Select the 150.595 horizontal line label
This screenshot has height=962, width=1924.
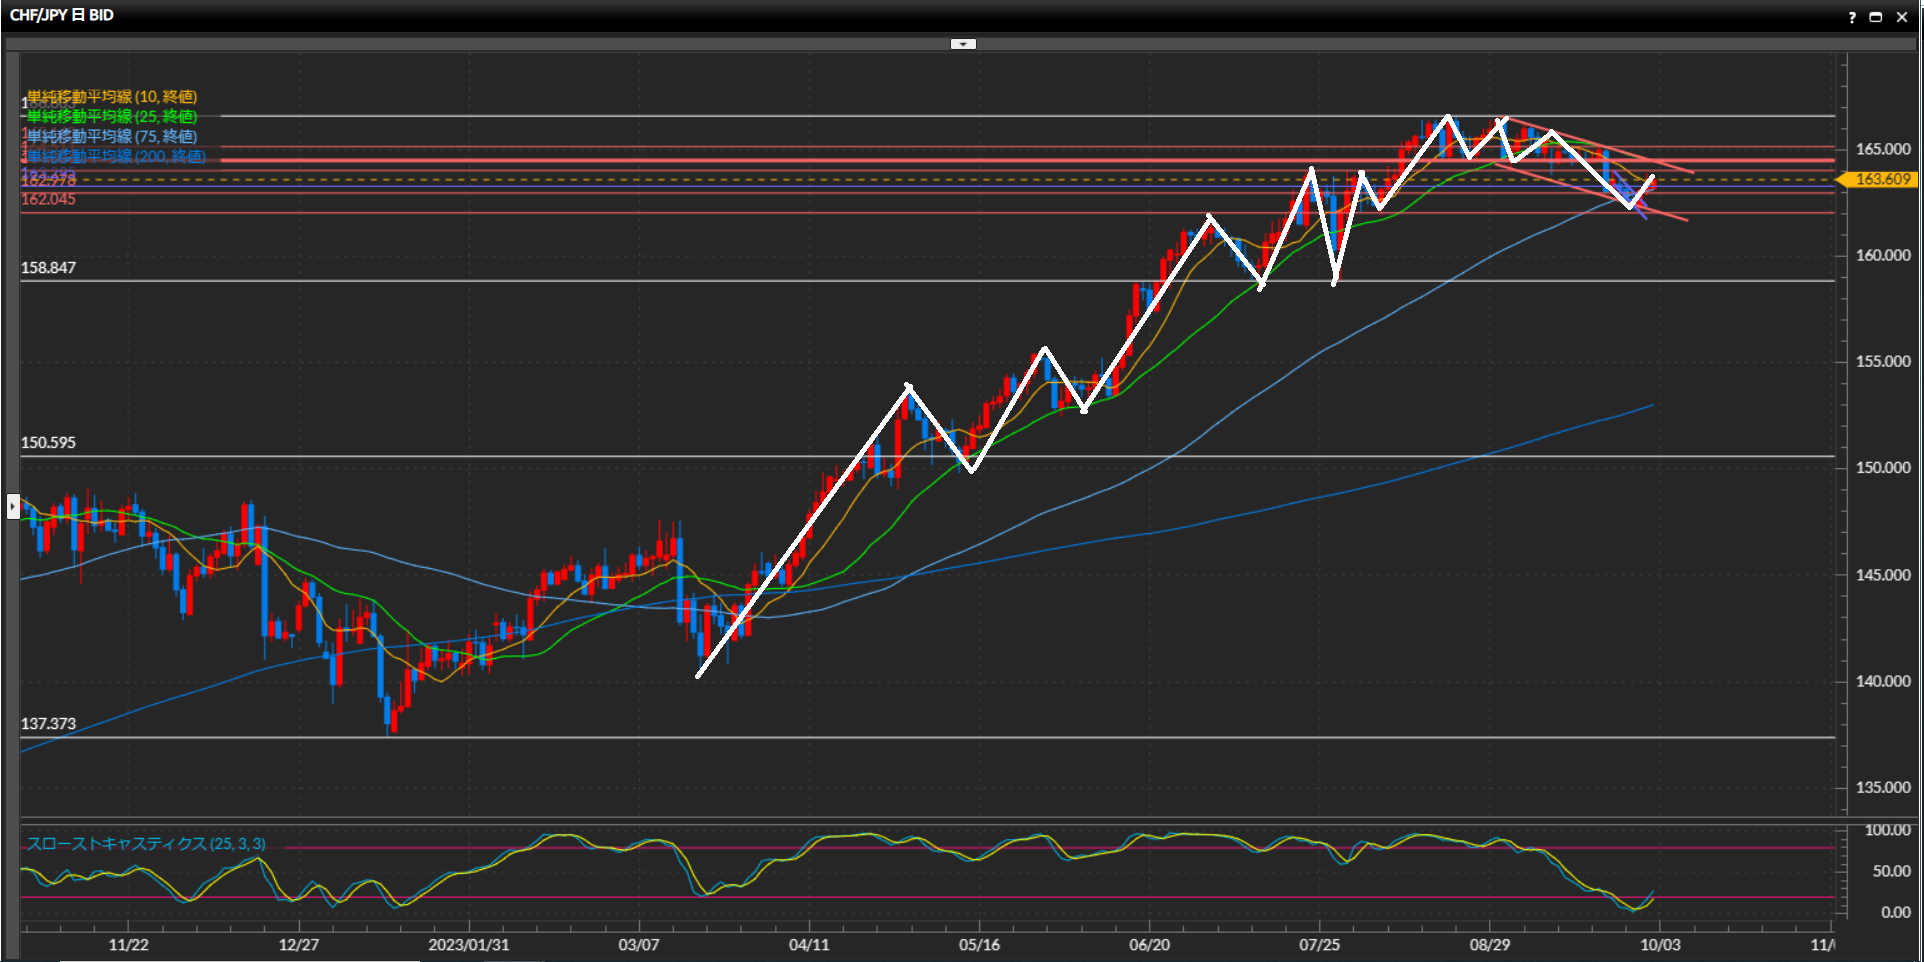tap(48, 443)
